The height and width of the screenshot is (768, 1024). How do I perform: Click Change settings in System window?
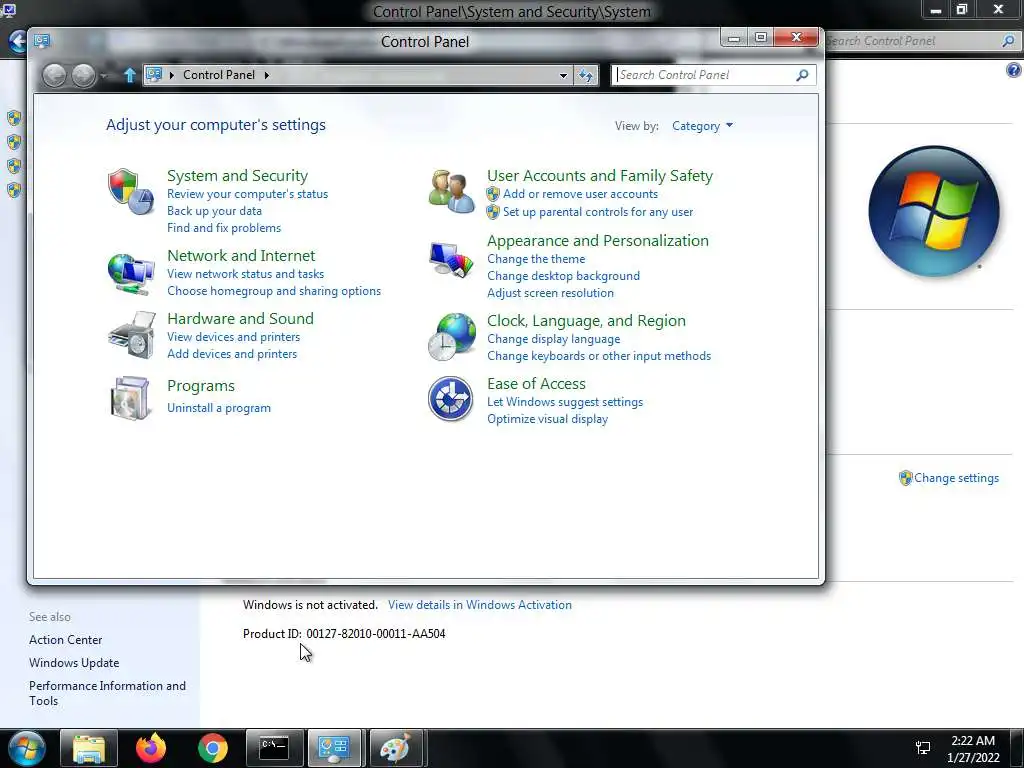click(956, 478)
